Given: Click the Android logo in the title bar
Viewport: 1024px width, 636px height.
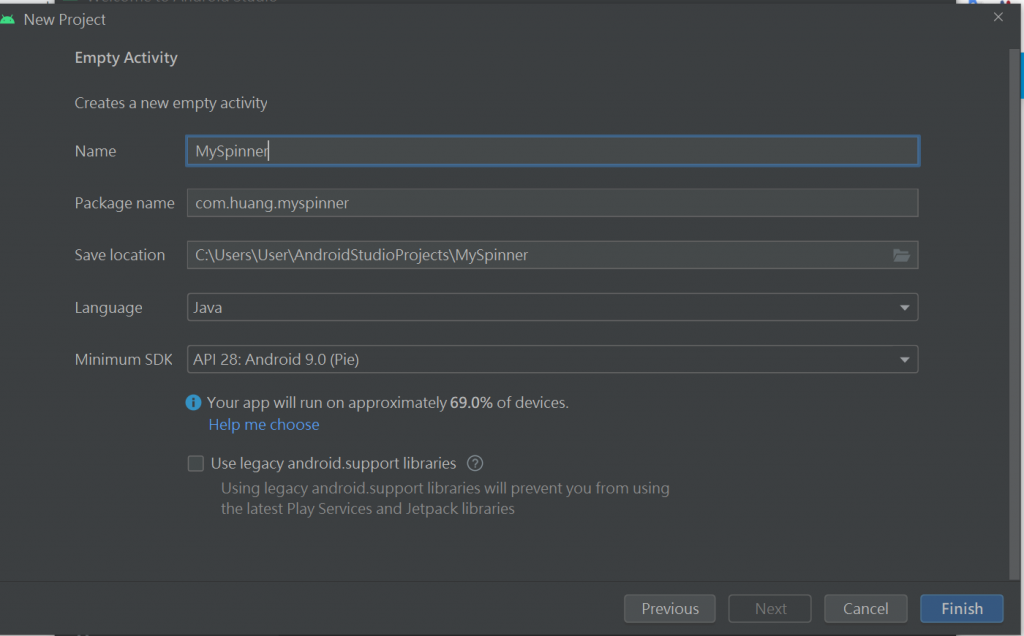Looking at the screenshot, I should tap(8, 20).
